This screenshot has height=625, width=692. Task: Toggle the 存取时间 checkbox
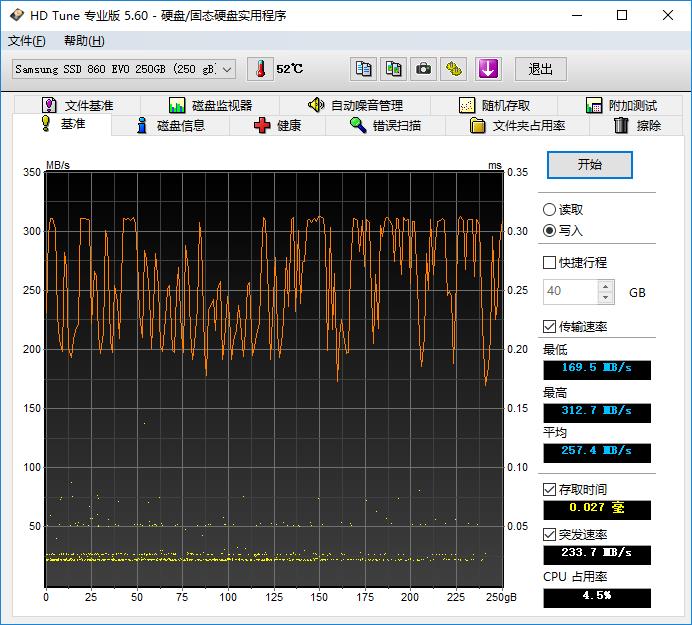click(549, 489)
